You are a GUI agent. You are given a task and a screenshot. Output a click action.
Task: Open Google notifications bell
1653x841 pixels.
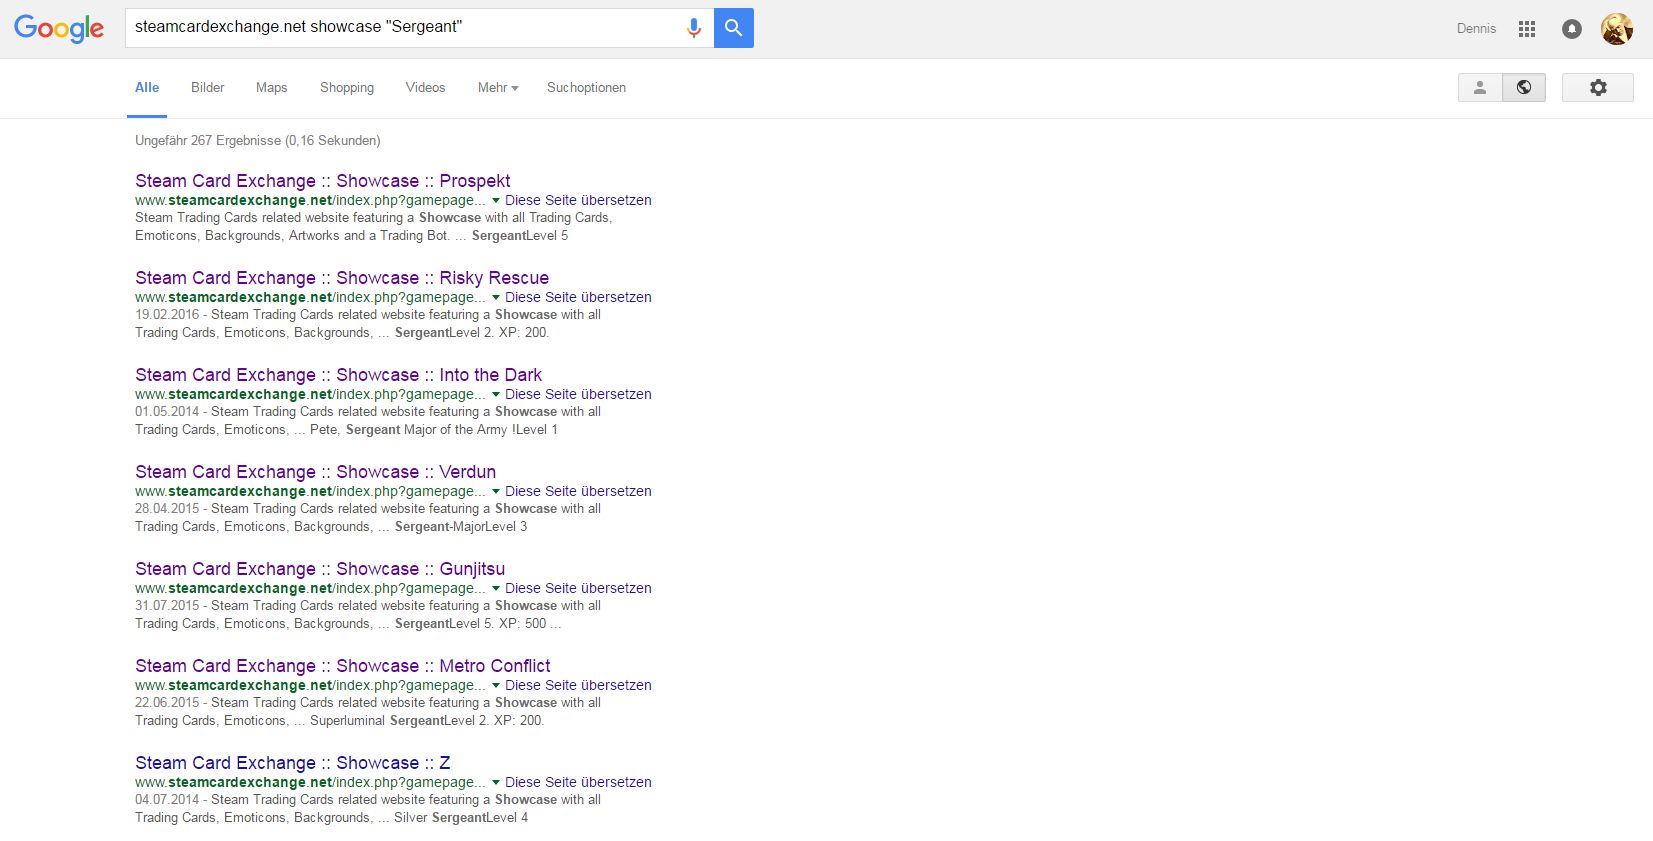[x=1572, y=29]
